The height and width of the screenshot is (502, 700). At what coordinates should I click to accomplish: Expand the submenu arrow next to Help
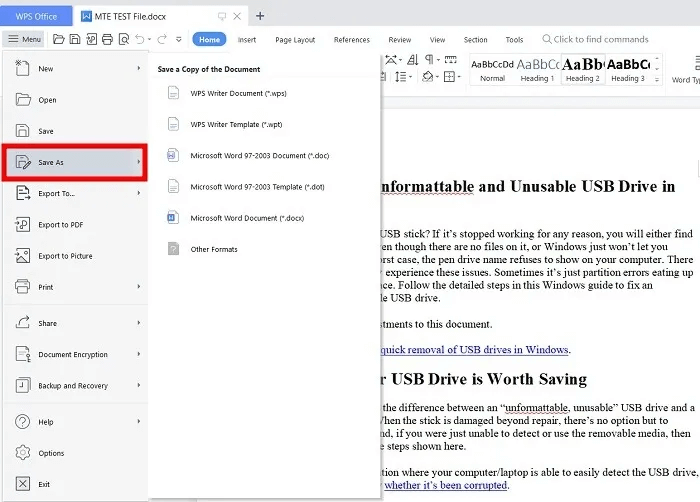click(x=139, y=421)
